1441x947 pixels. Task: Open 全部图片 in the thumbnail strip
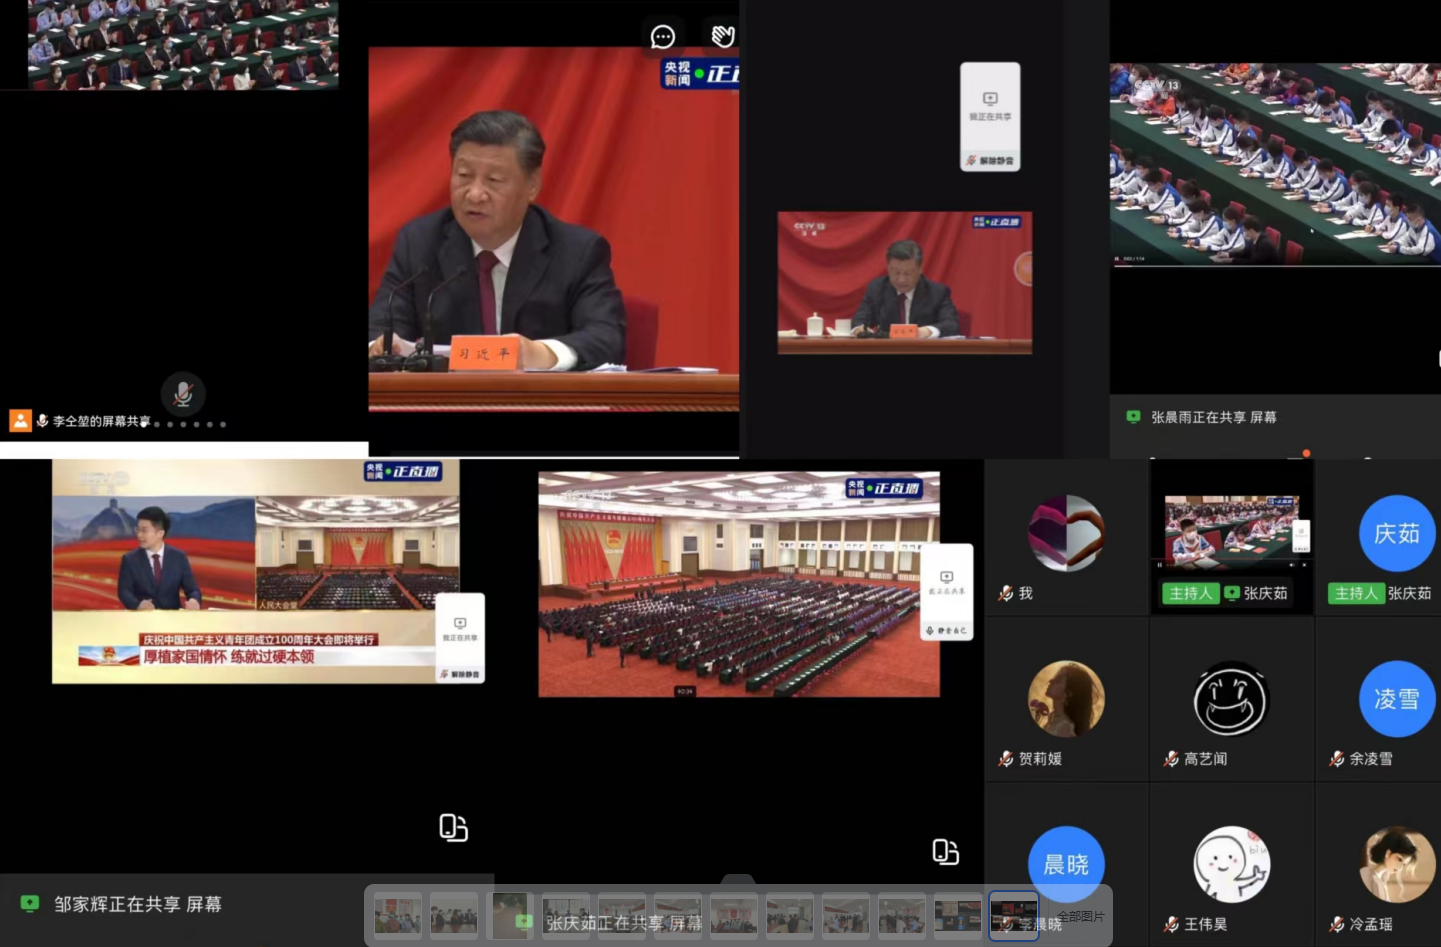[x=1080, y=916]
